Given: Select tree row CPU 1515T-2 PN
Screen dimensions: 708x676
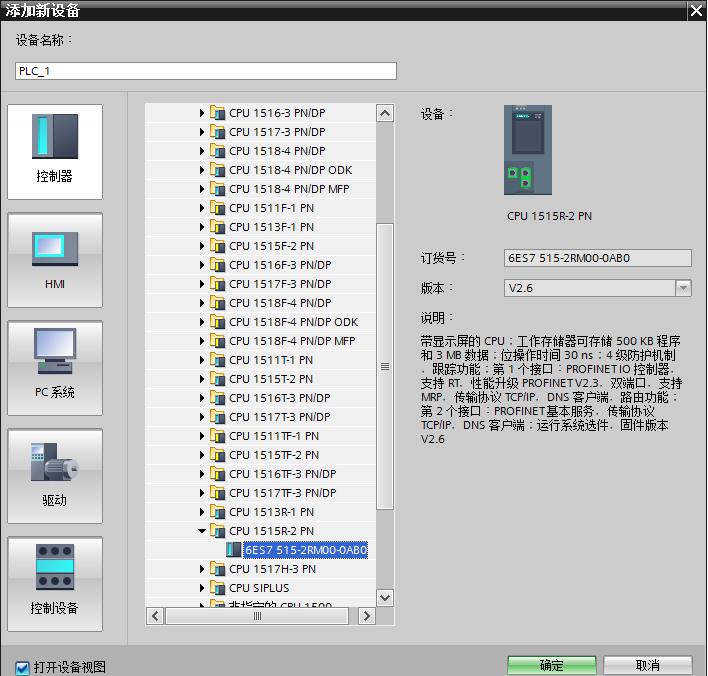Looking at the screenshot, I should 261,379.
